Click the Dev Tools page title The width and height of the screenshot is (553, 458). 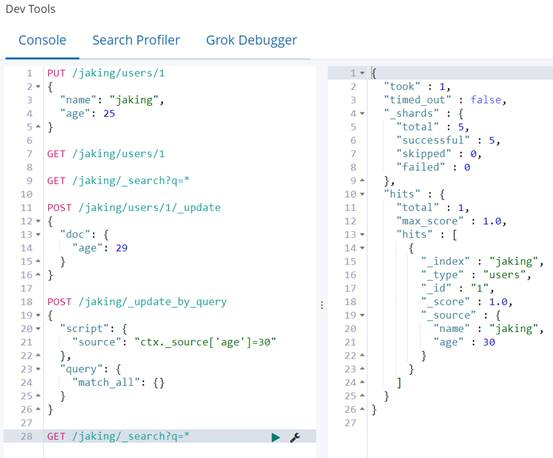30,9
